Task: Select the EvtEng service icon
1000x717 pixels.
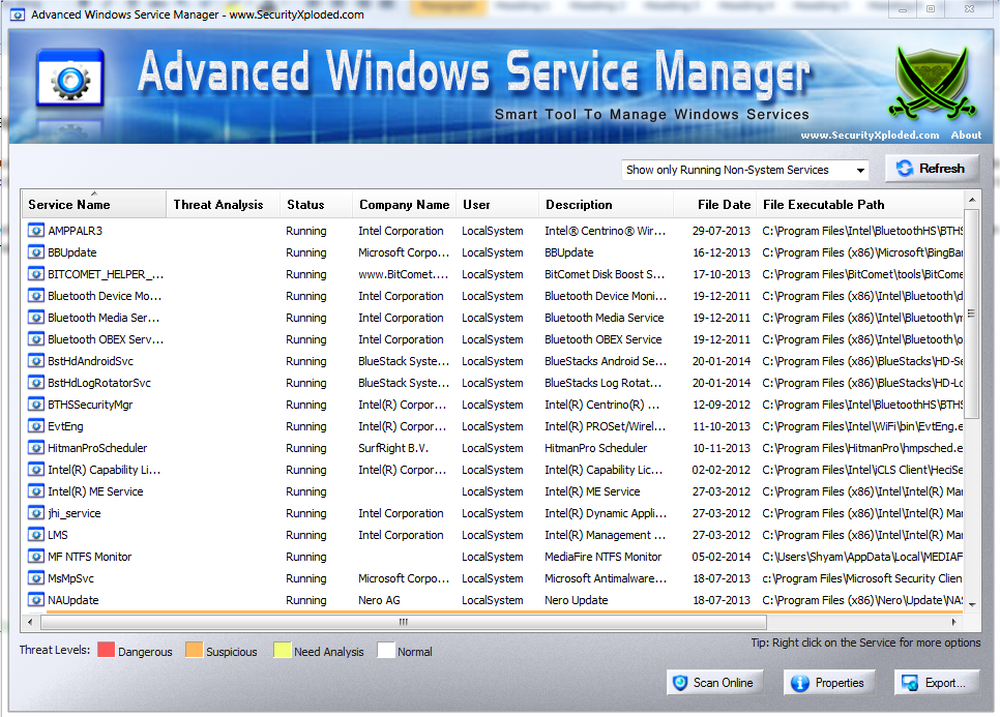Action: coord(36,425)
